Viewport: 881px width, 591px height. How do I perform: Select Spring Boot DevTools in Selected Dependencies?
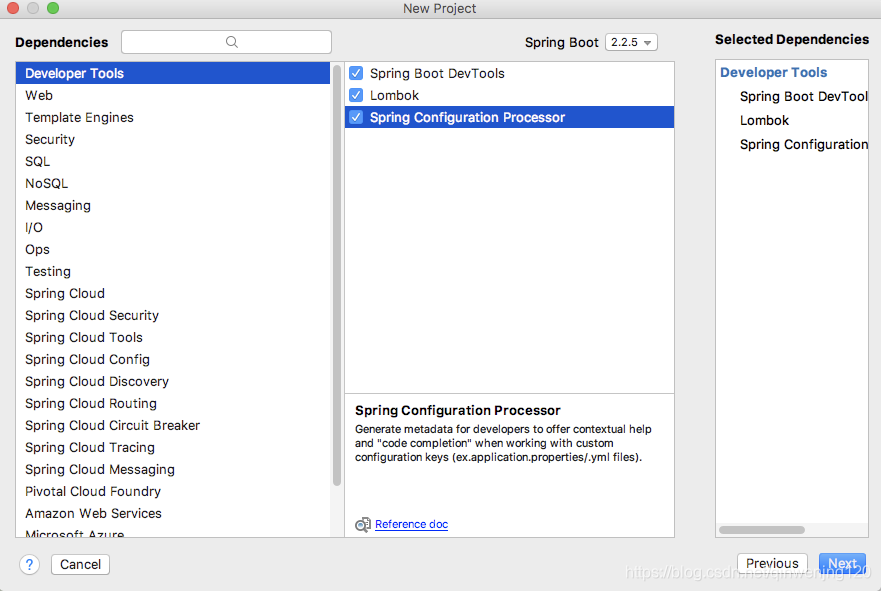(803, 97)
